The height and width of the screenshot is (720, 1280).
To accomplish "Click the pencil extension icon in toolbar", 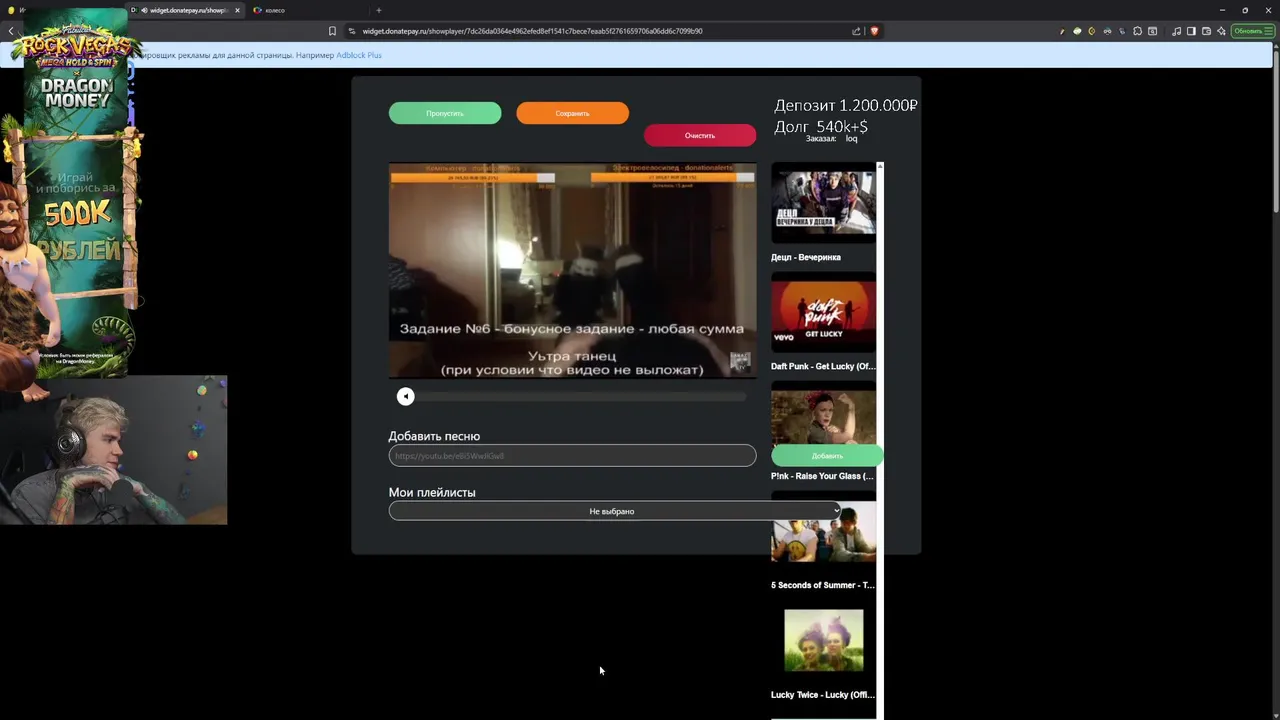I will (x=1062, y=31).
